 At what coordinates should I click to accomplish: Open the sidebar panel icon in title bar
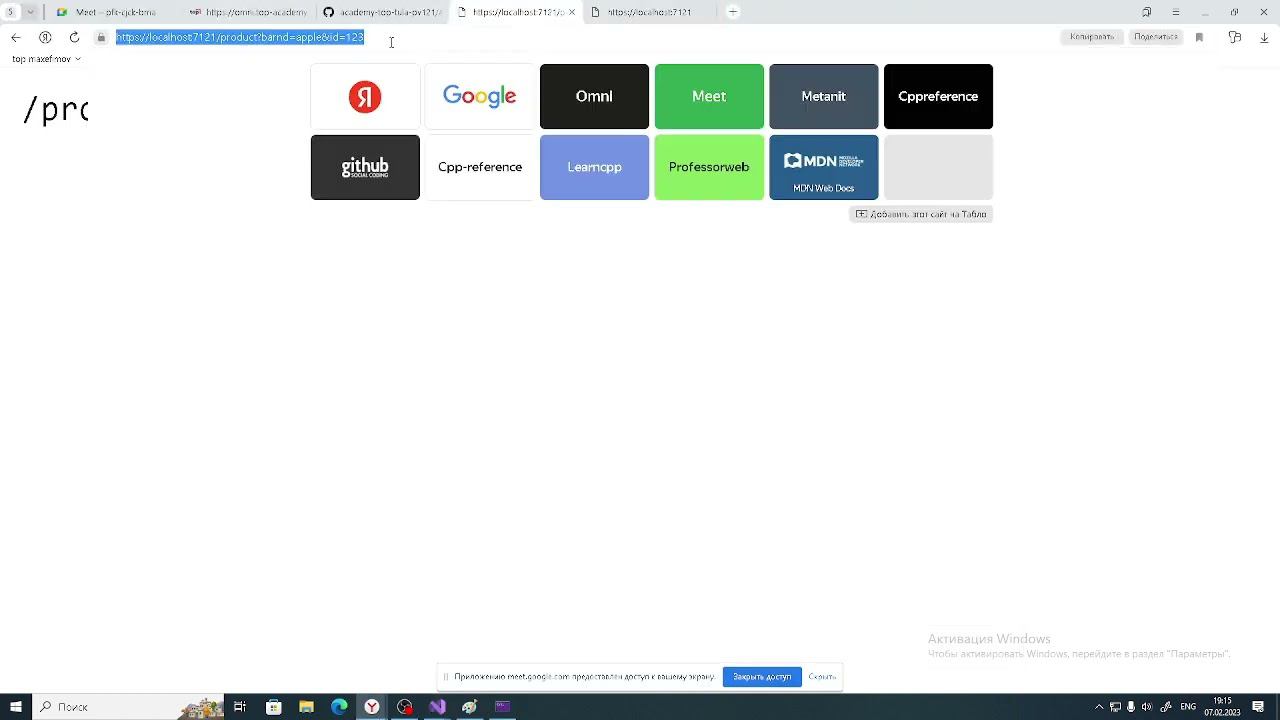1146,12
